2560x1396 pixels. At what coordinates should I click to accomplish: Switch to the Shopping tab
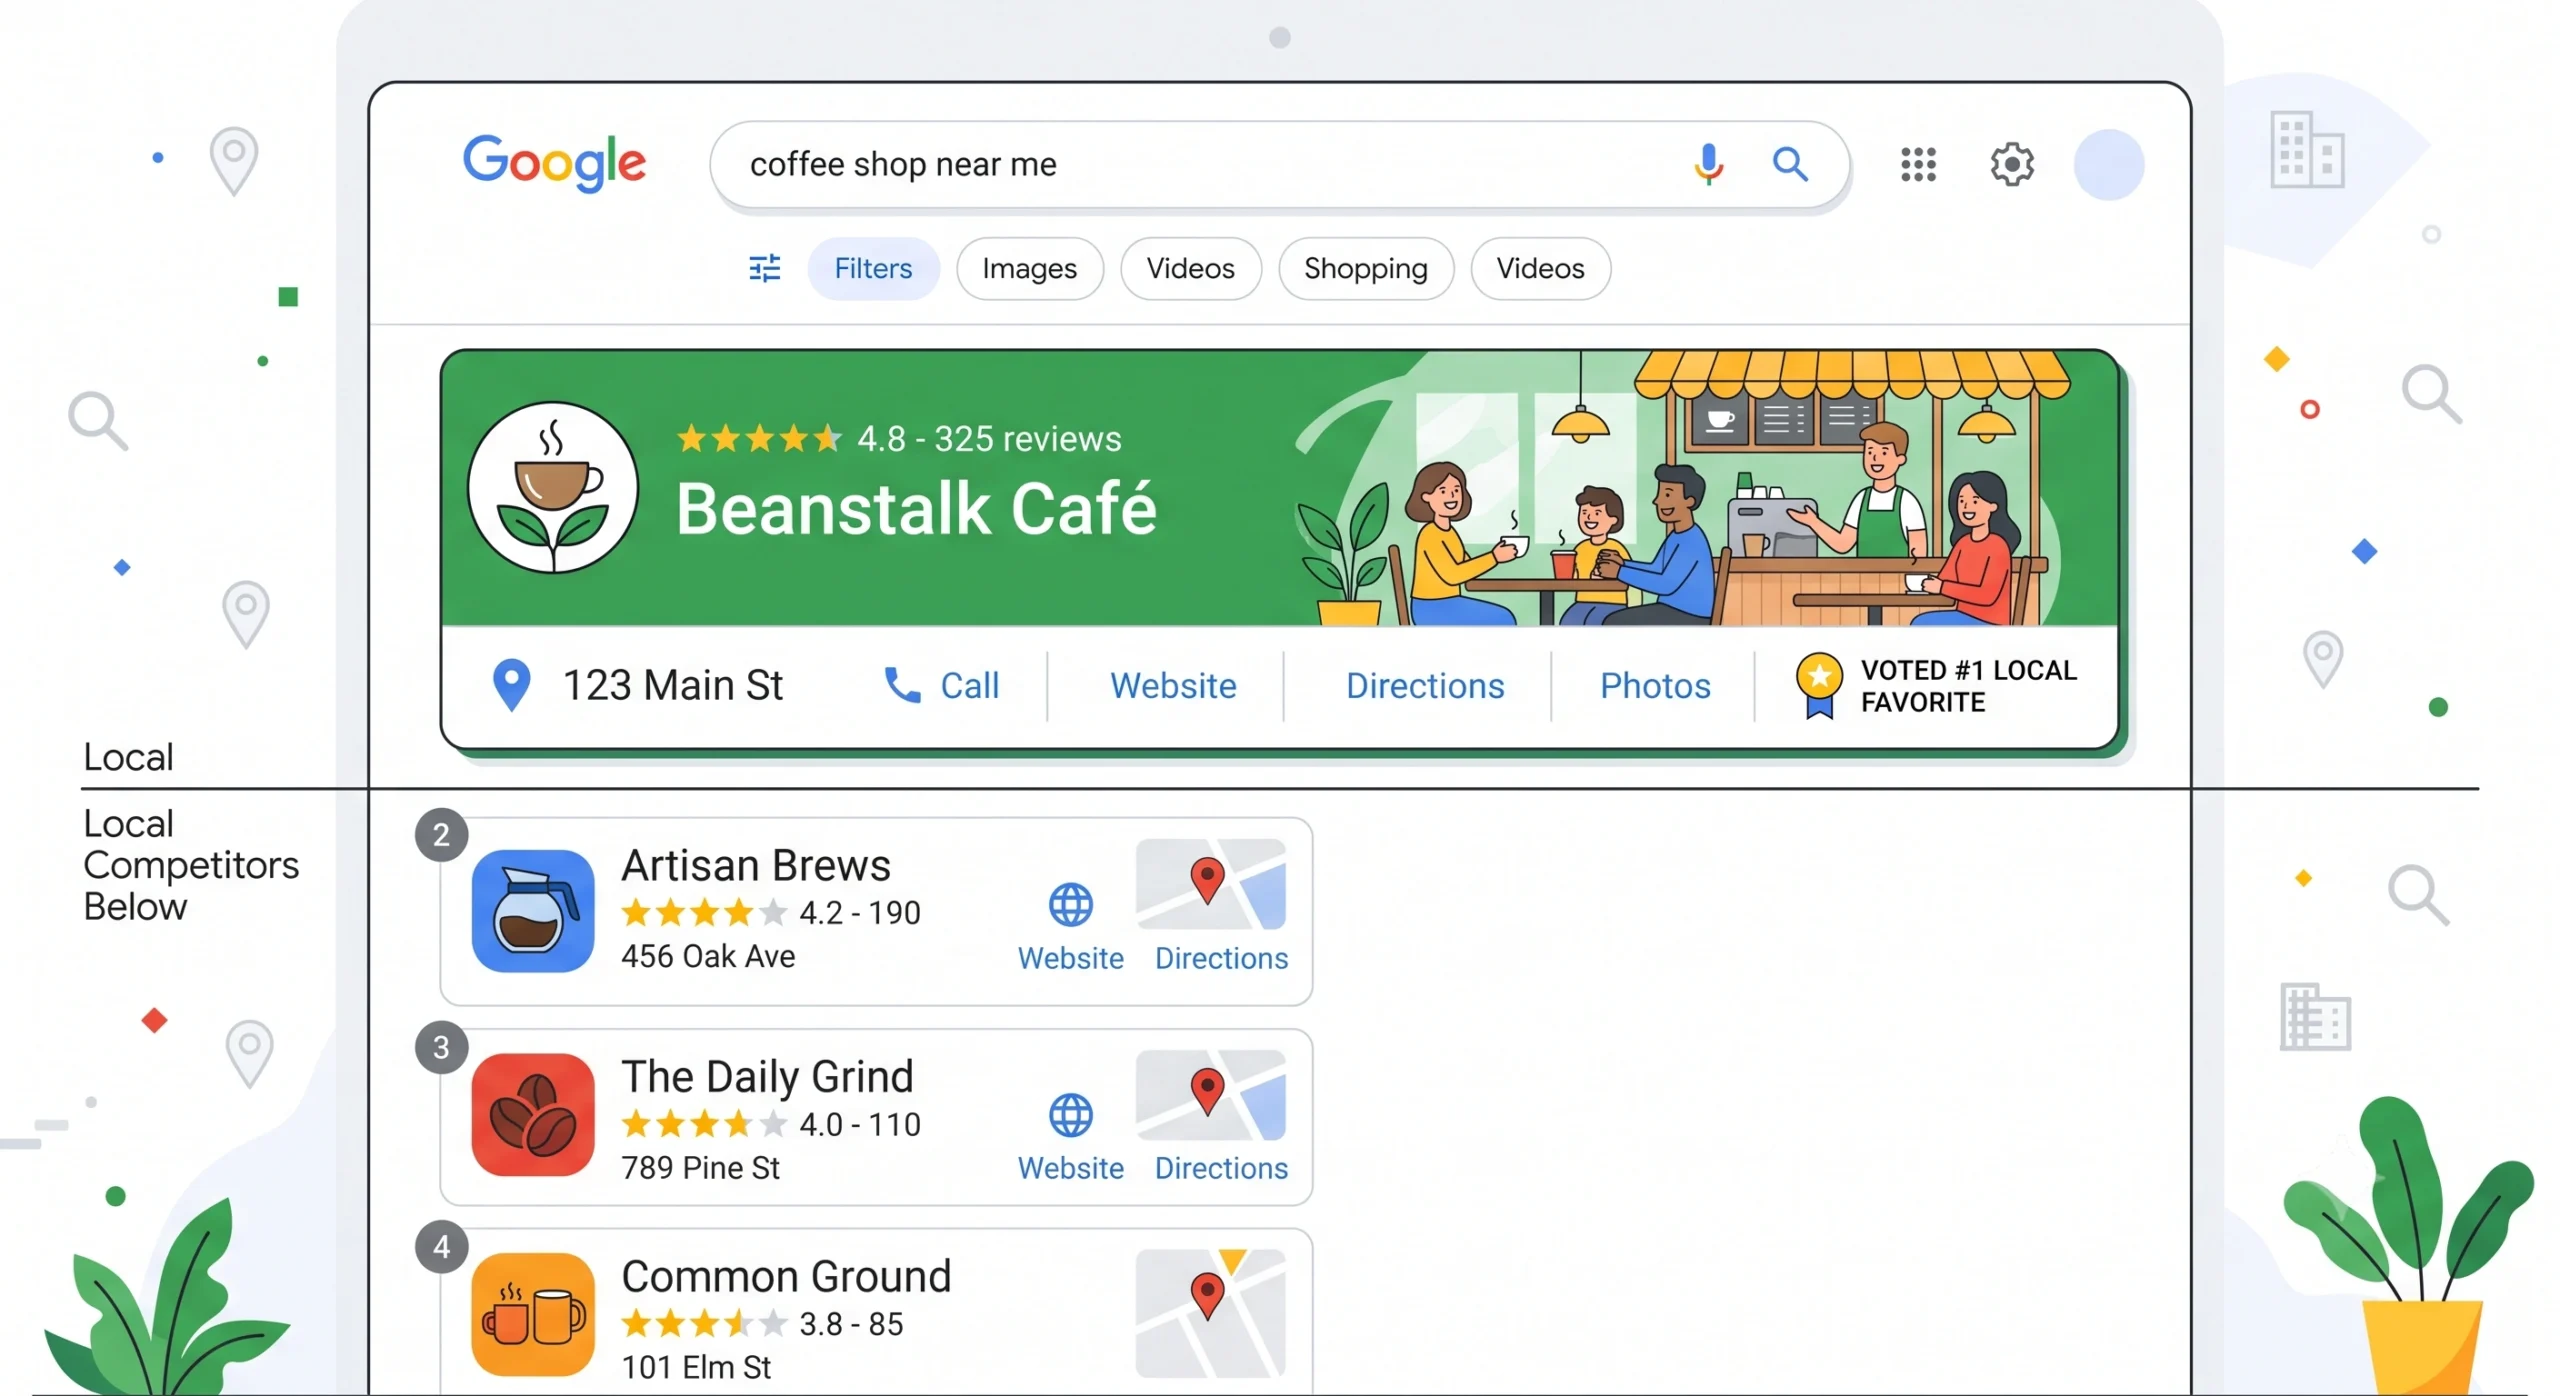[1365, 268]
